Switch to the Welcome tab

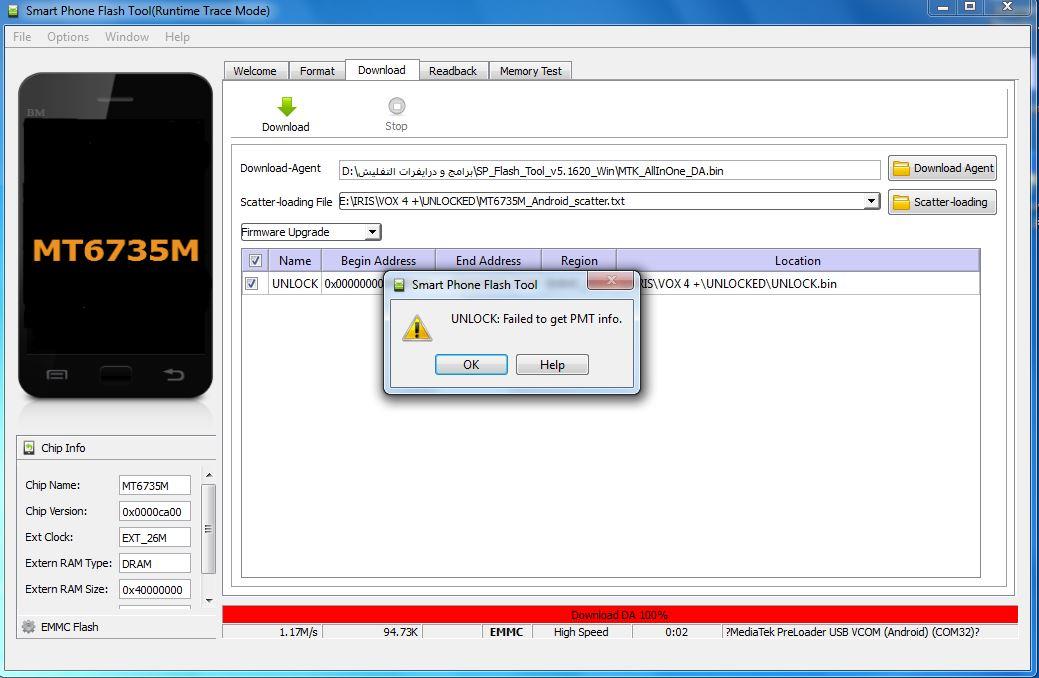coord(255,71)
